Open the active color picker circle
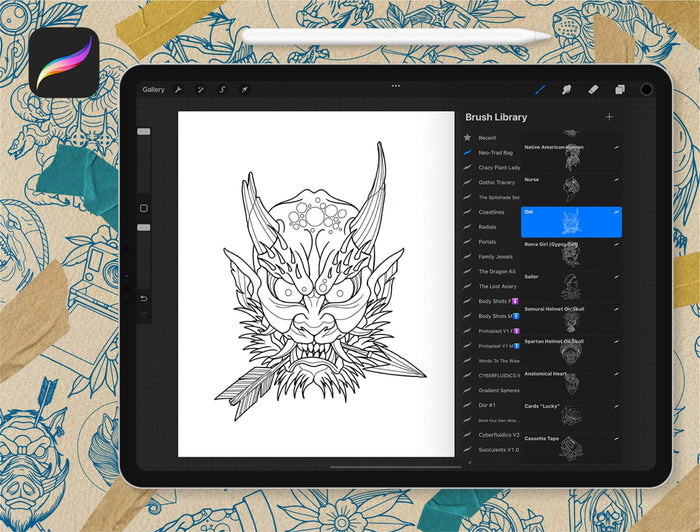 (647, 89)
